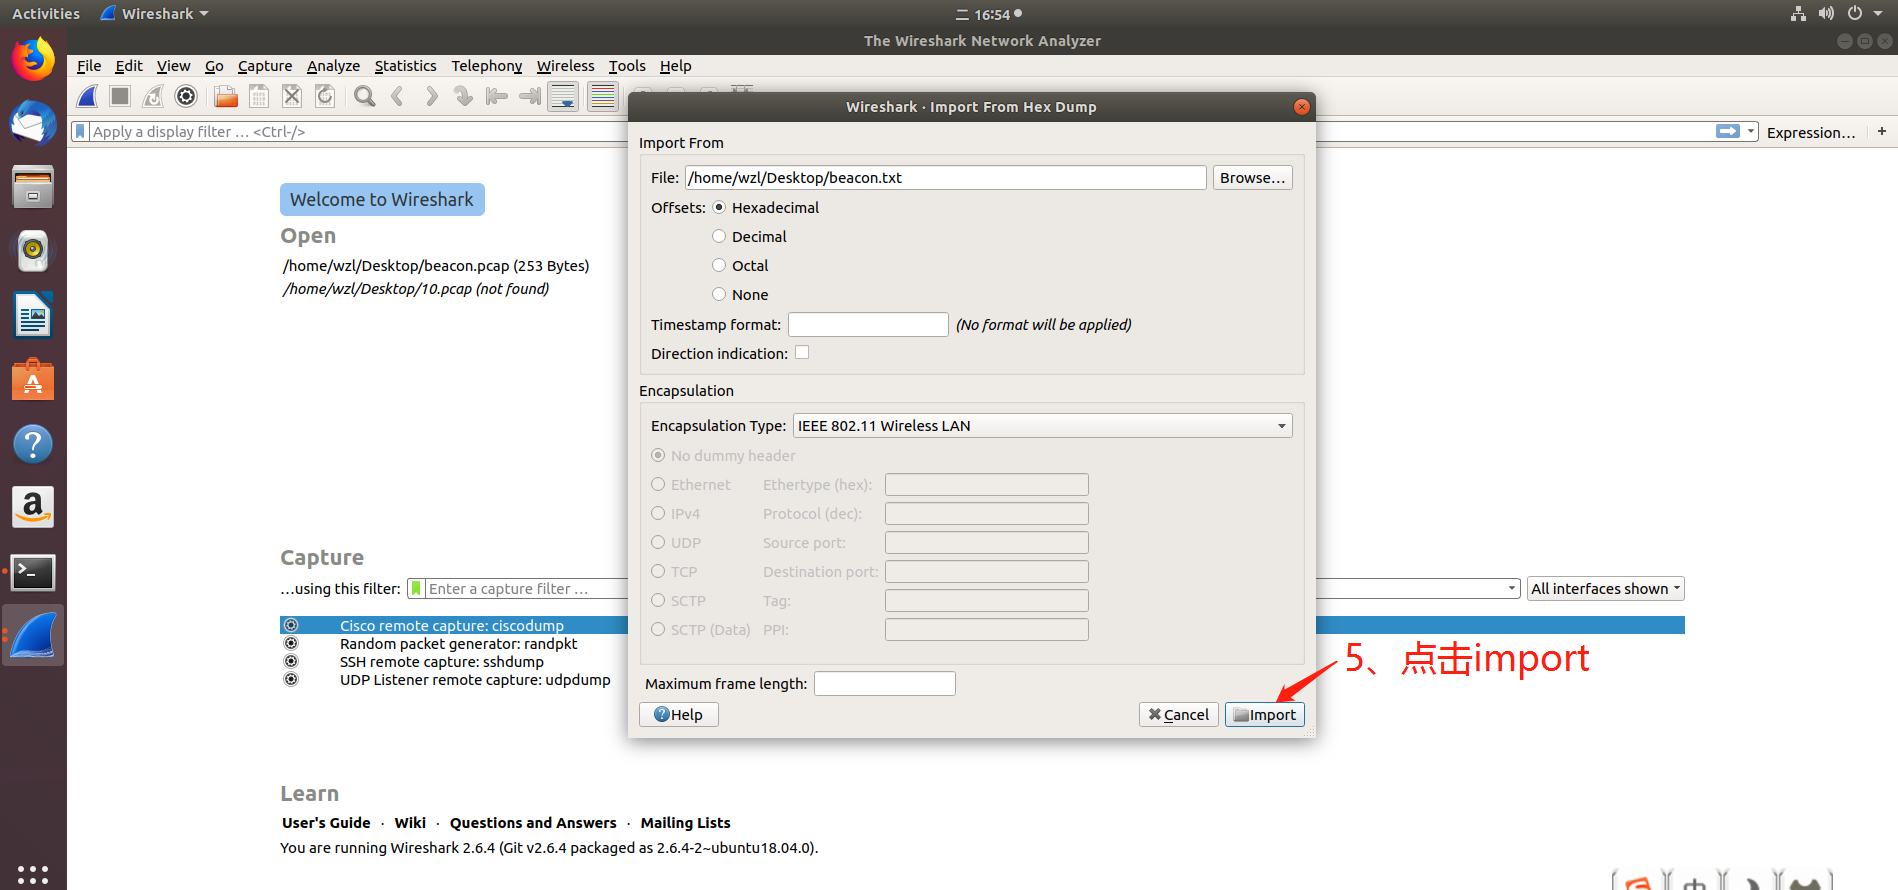This screenshot has width=1898, height=890.
Task: Click the restart current capture icon
Action: click(153, 96)
